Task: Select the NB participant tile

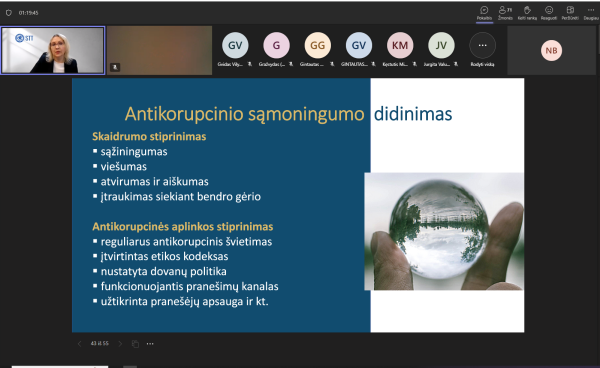Action: (551, 50)
